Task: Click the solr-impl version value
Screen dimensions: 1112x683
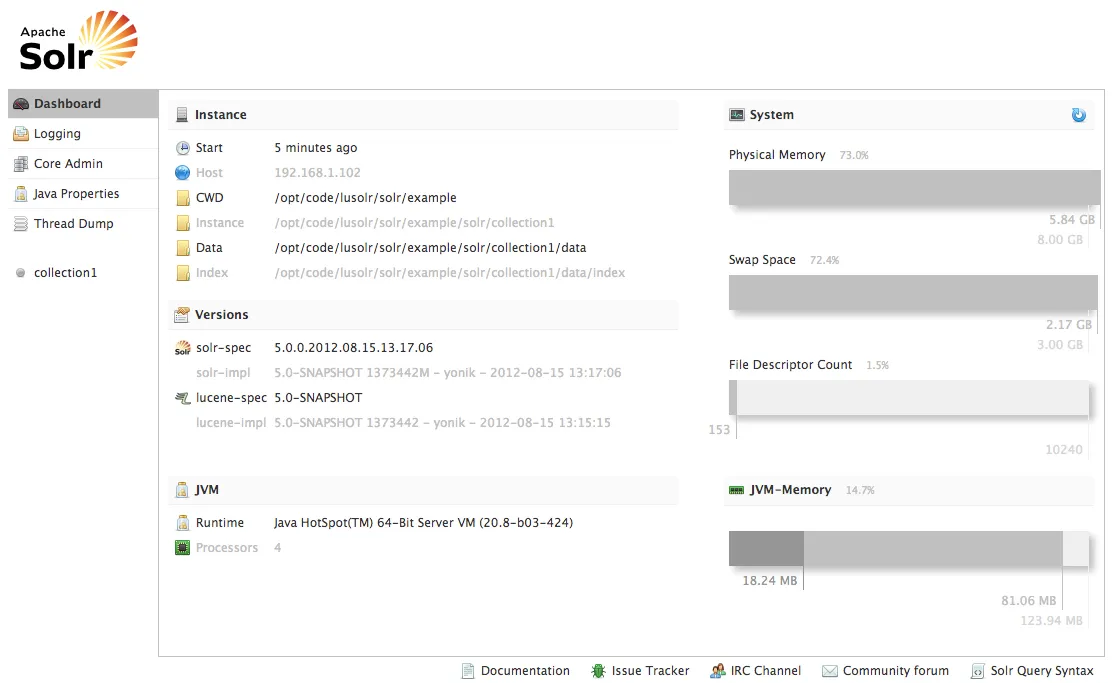Action: click(x=447, y=372)
